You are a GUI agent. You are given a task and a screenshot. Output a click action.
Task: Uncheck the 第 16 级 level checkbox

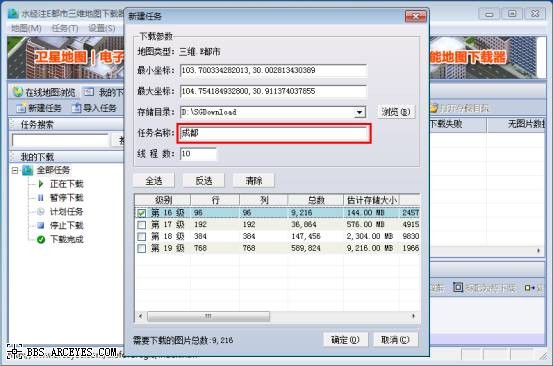pyautogui.click(x=142, y=213)
